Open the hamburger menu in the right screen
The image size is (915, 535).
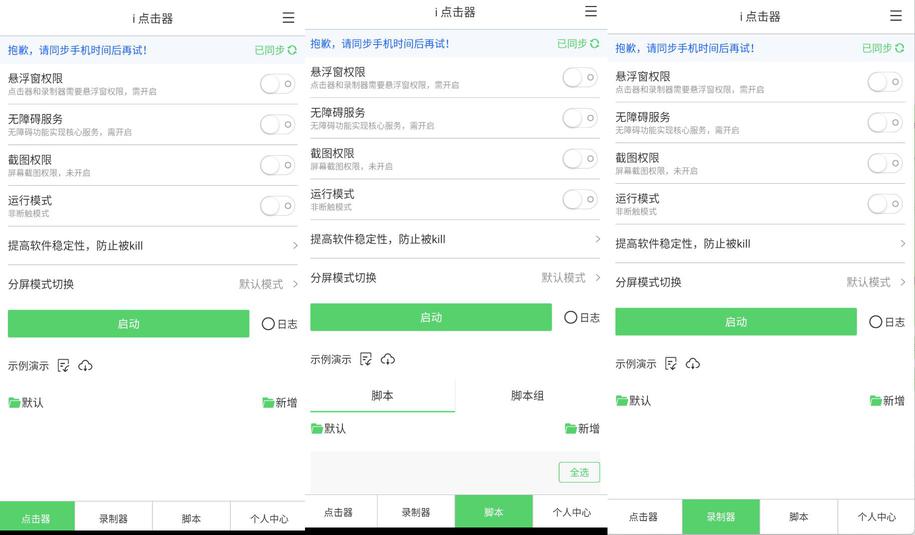tap(895, 16)
